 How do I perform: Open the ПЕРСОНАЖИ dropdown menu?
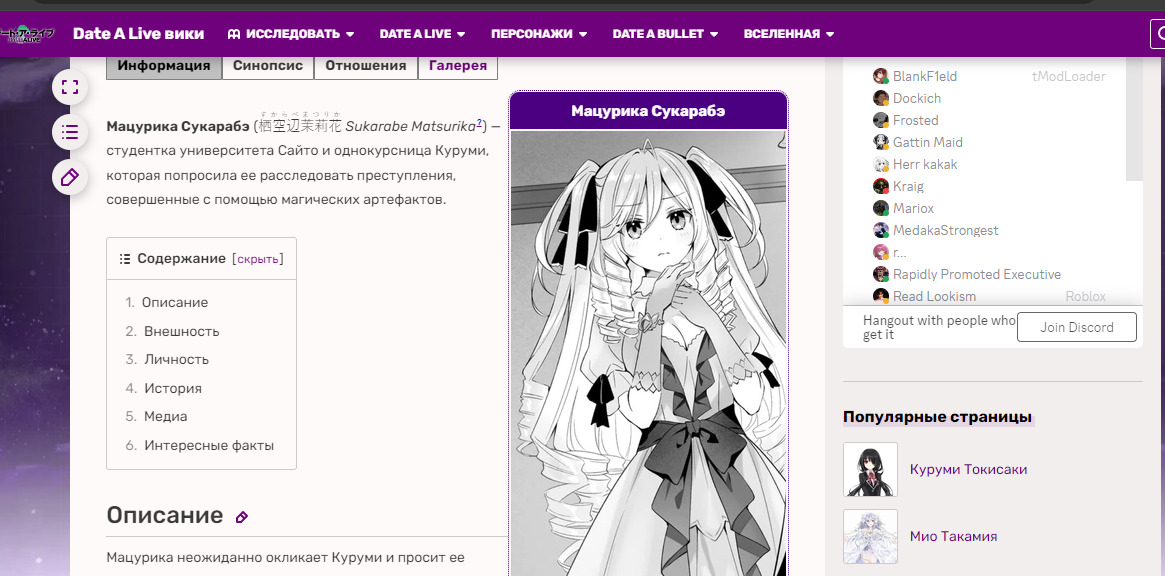click(x=539, y=34)
